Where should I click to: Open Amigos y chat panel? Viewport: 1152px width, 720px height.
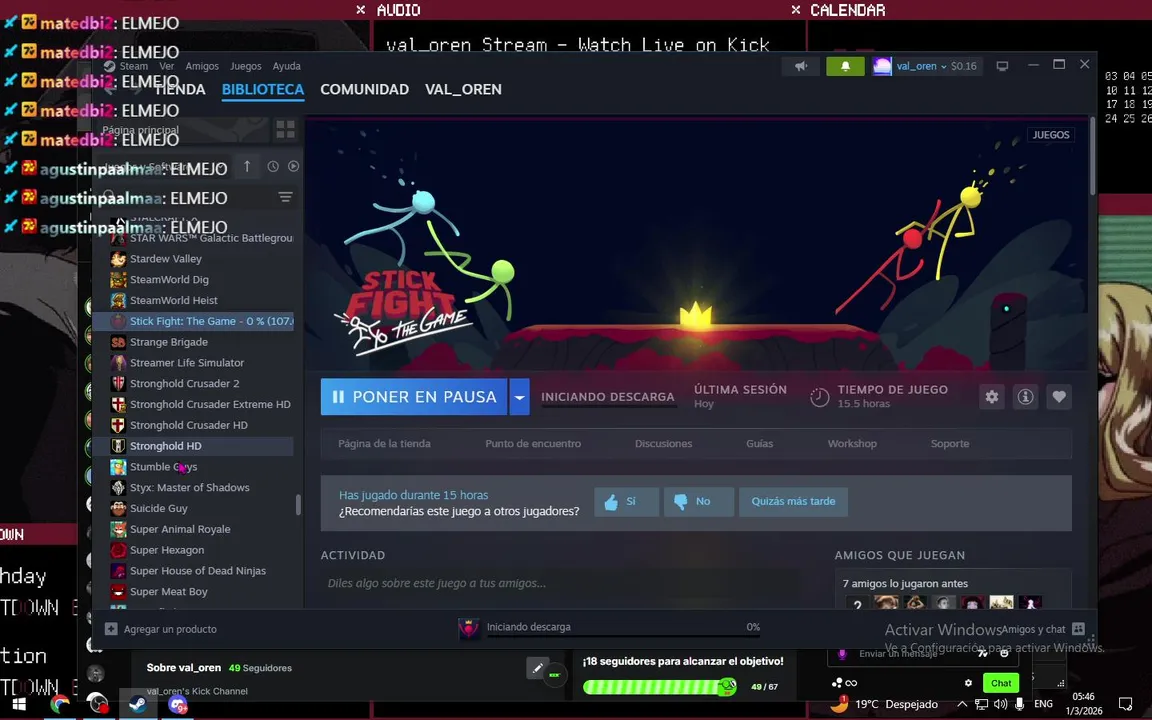pos(1043,630)
